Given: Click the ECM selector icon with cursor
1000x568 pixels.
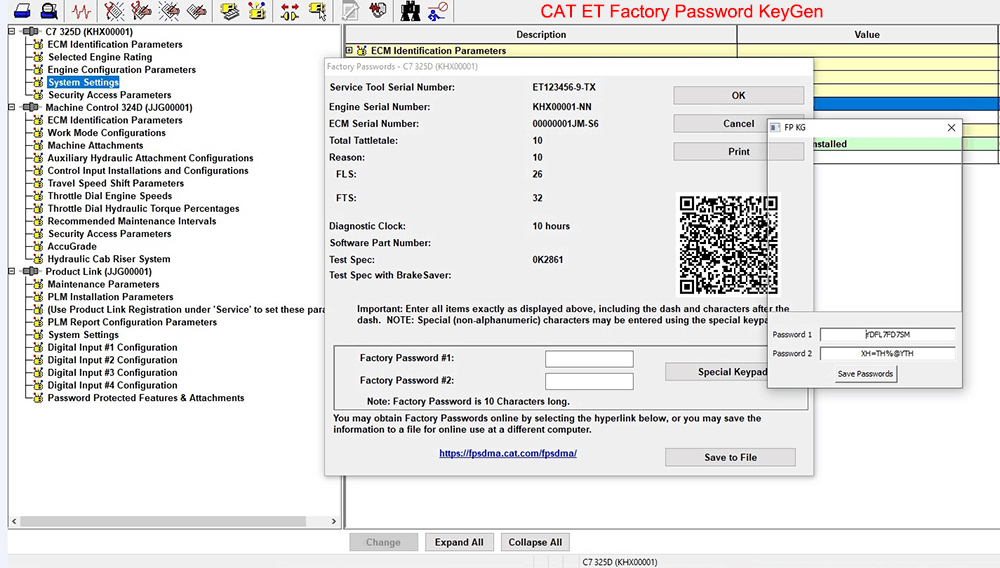Looking at the screenshot, I should [317, 10].
